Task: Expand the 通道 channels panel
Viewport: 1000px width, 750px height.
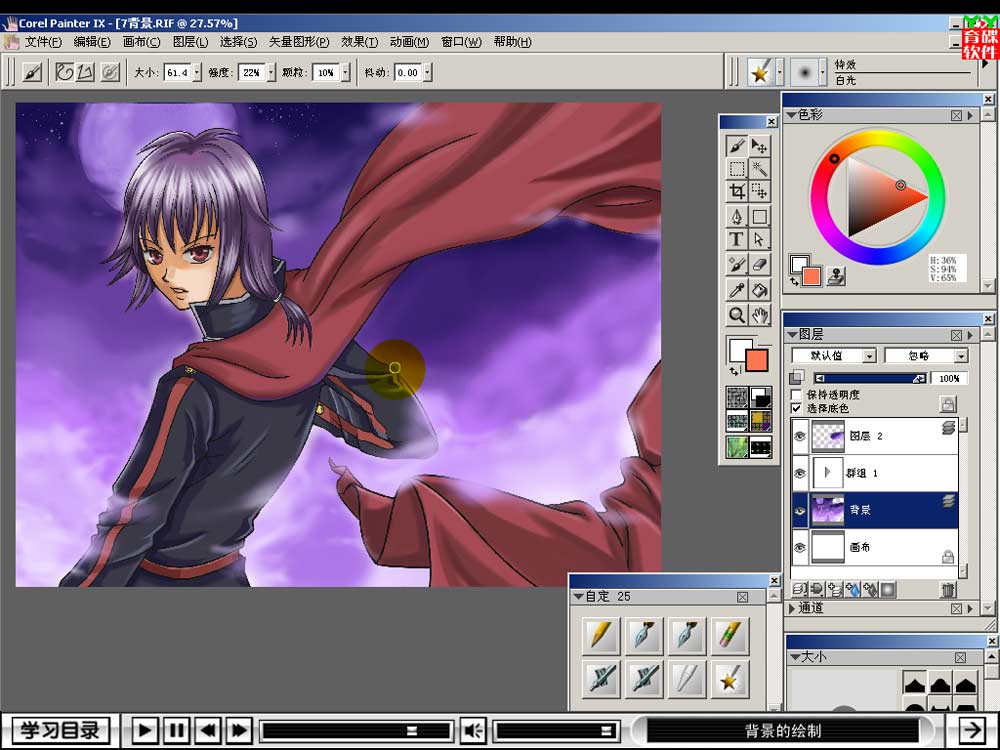Action: click(792, 608)
